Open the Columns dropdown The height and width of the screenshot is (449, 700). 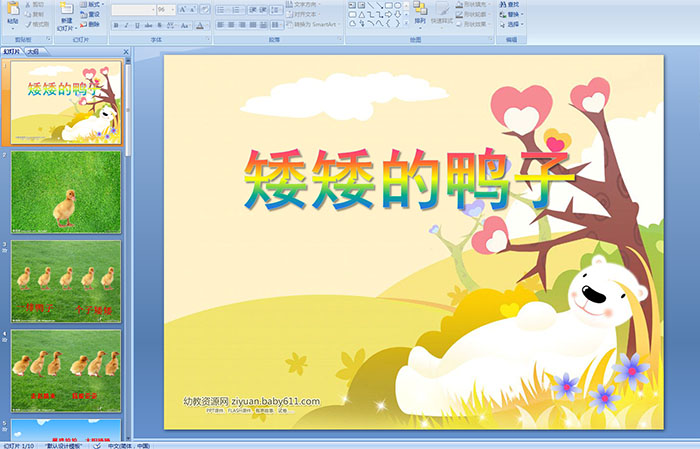coord(276,25)
